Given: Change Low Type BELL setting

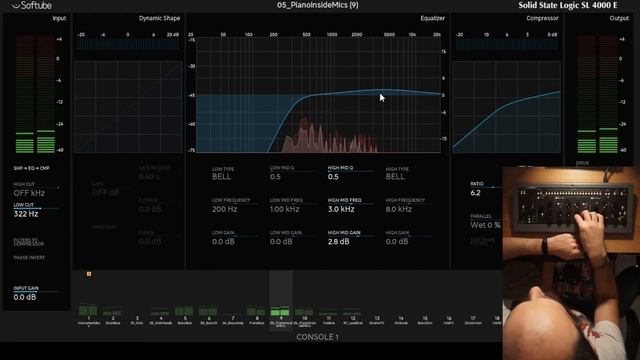Looking at the screenshot, I should coord(222,174).
